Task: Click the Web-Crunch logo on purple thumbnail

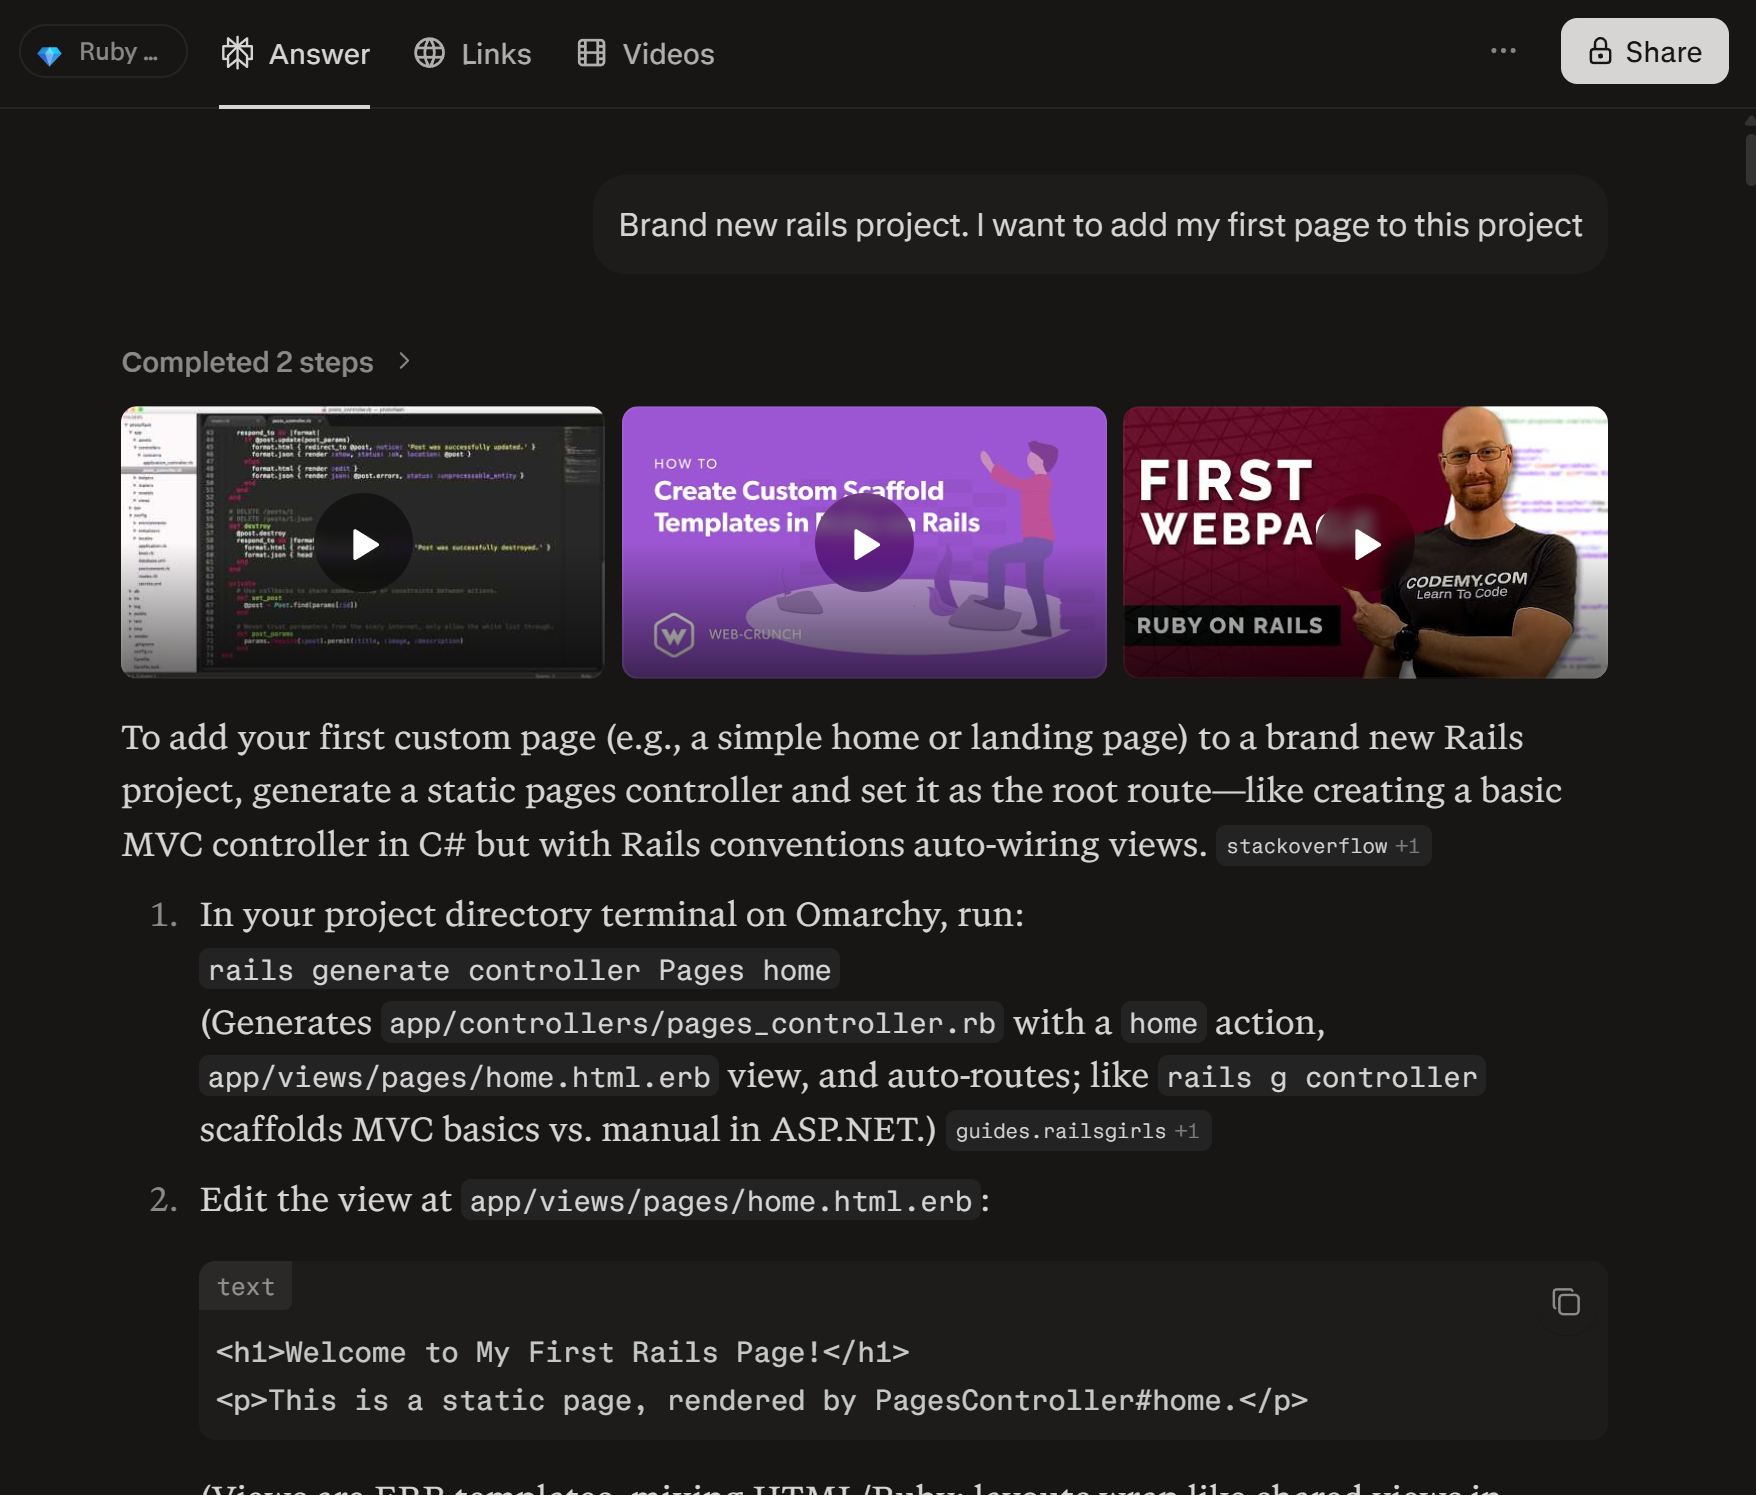Action: click(674, 634)
